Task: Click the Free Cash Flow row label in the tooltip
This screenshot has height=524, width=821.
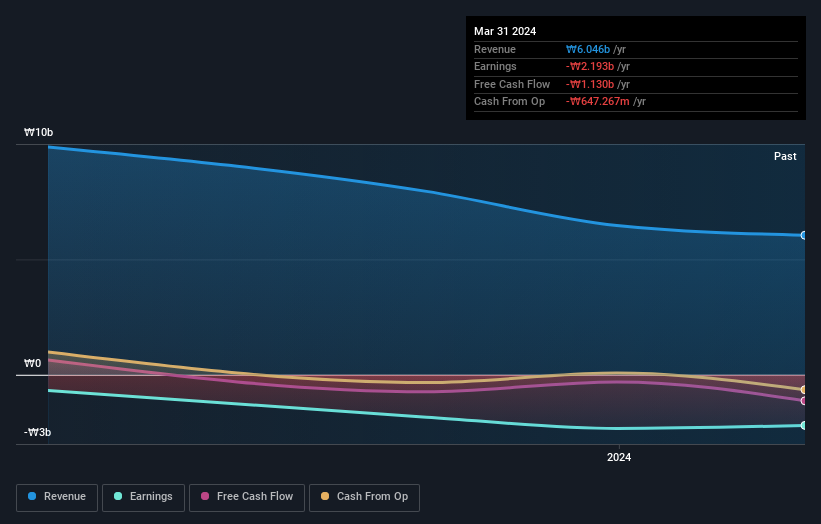Action: click(x=512, y=84)
